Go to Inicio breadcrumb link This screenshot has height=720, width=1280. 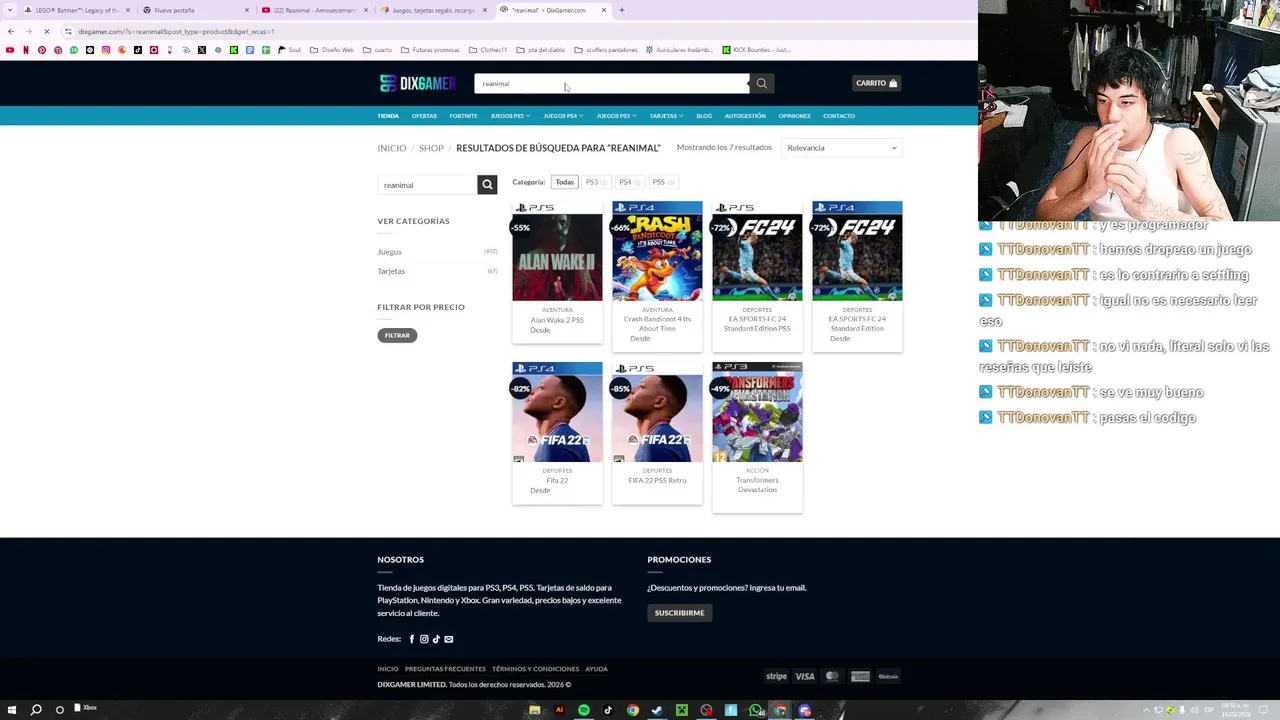[x=392, y=148]
